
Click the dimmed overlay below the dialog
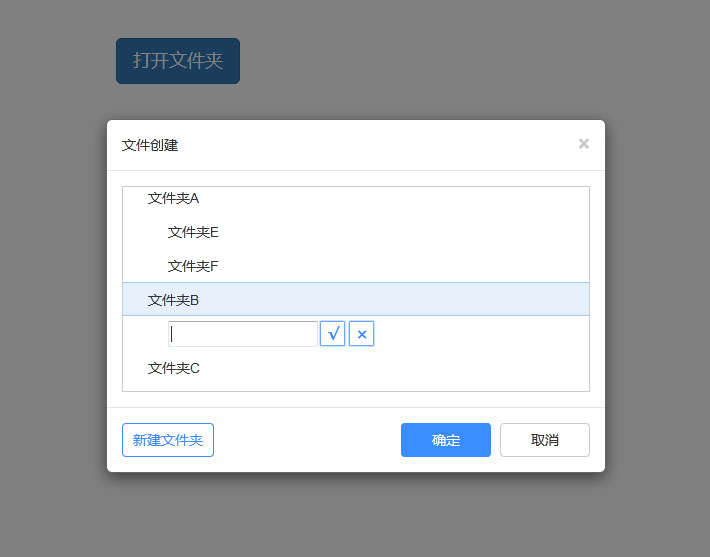point(355,515)
